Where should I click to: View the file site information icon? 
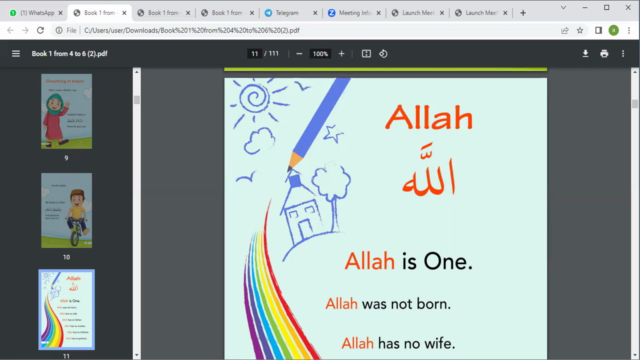59,30
